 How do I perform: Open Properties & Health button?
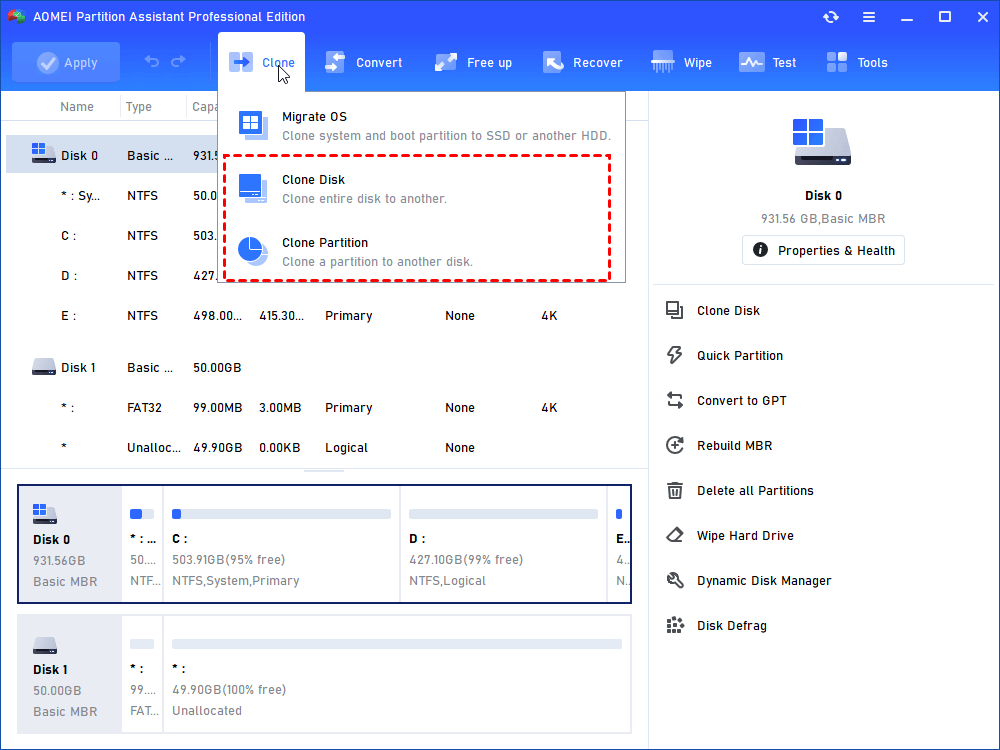(x=823, y=250)
